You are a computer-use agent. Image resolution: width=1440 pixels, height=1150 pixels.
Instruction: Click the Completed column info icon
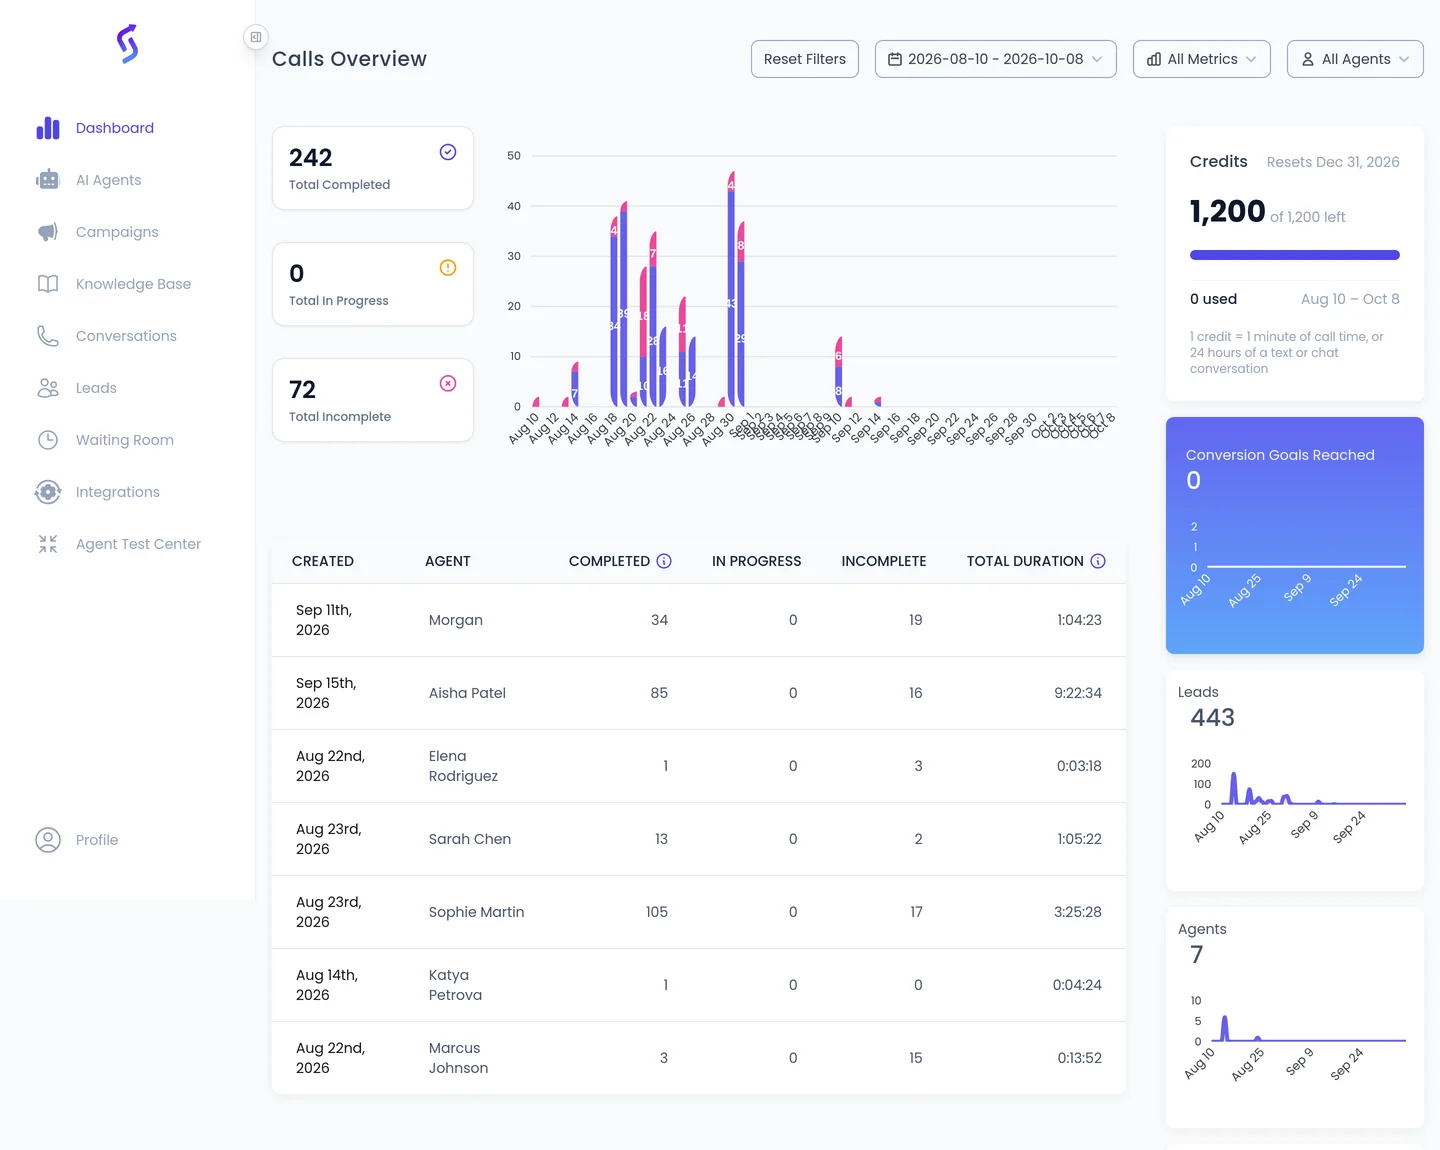[x=664, y=561]
